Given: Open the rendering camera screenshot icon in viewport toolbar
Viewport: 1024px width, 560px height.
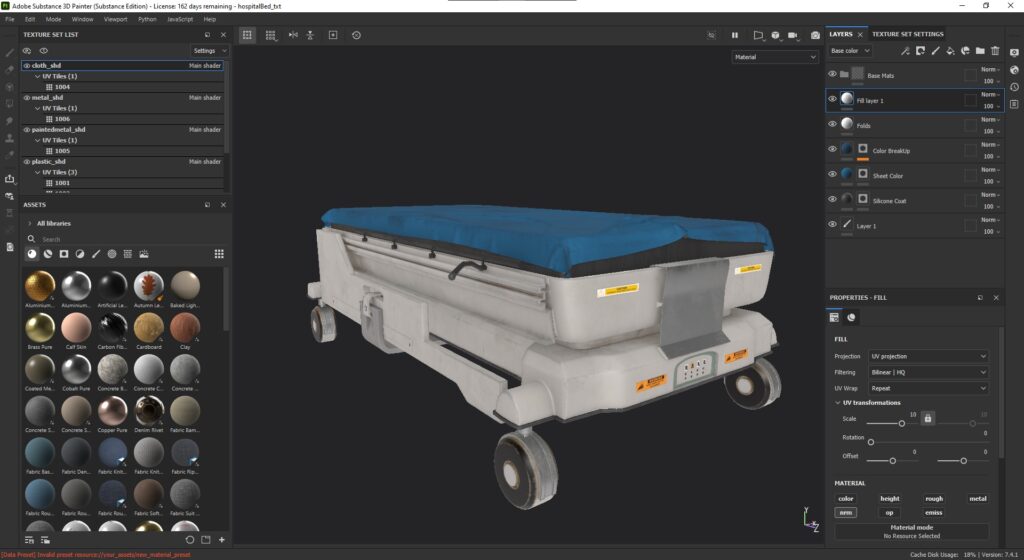Looking at the screenshot, I should pyautogui.click(x=815, y=35).
